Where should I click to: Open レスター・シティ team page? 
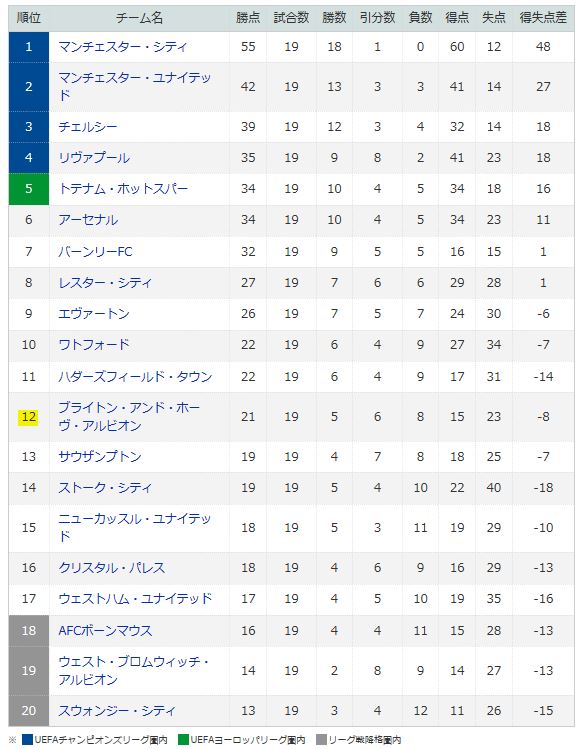[105, 282]
